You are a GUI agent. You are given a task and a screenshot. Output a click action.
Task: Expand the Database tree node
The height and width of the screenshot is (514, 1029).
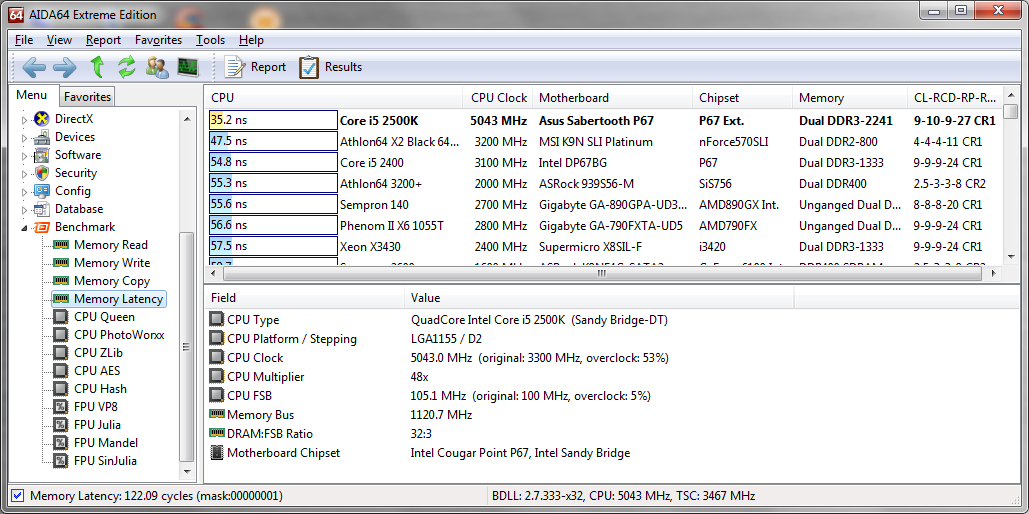pos(26,209)
